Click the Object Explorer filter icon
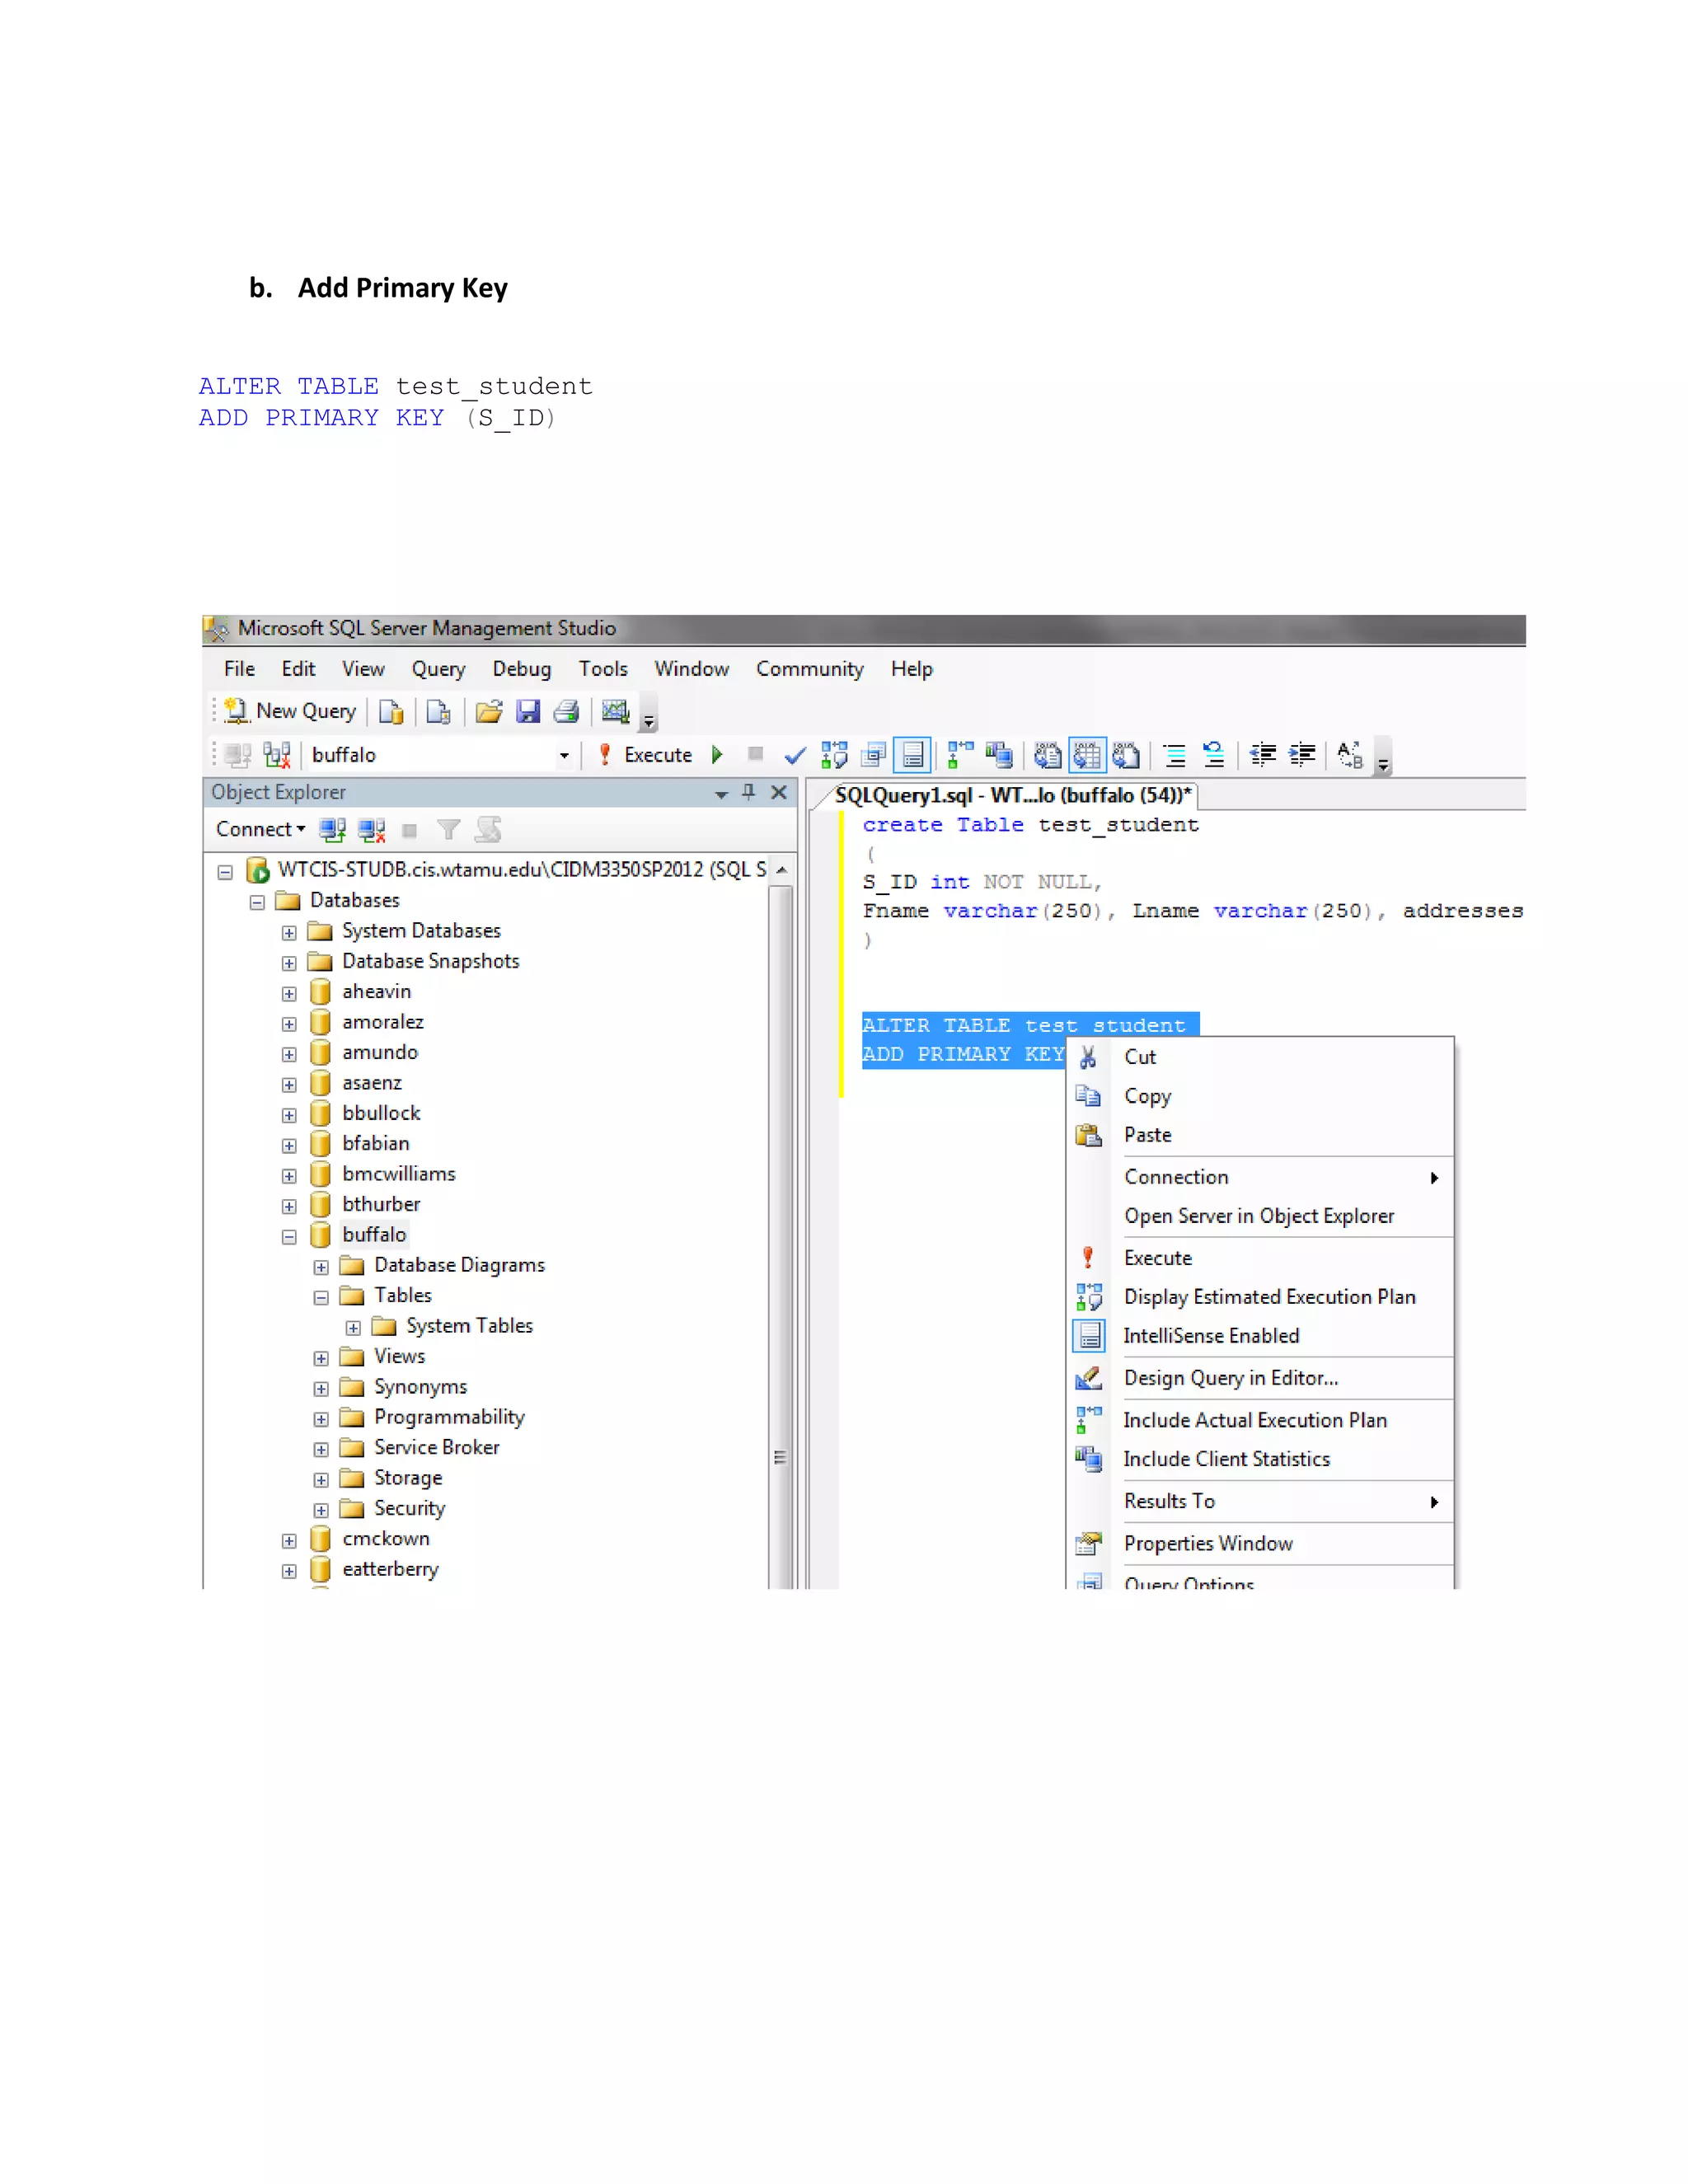1688x2184 pixels. point(449,830)
